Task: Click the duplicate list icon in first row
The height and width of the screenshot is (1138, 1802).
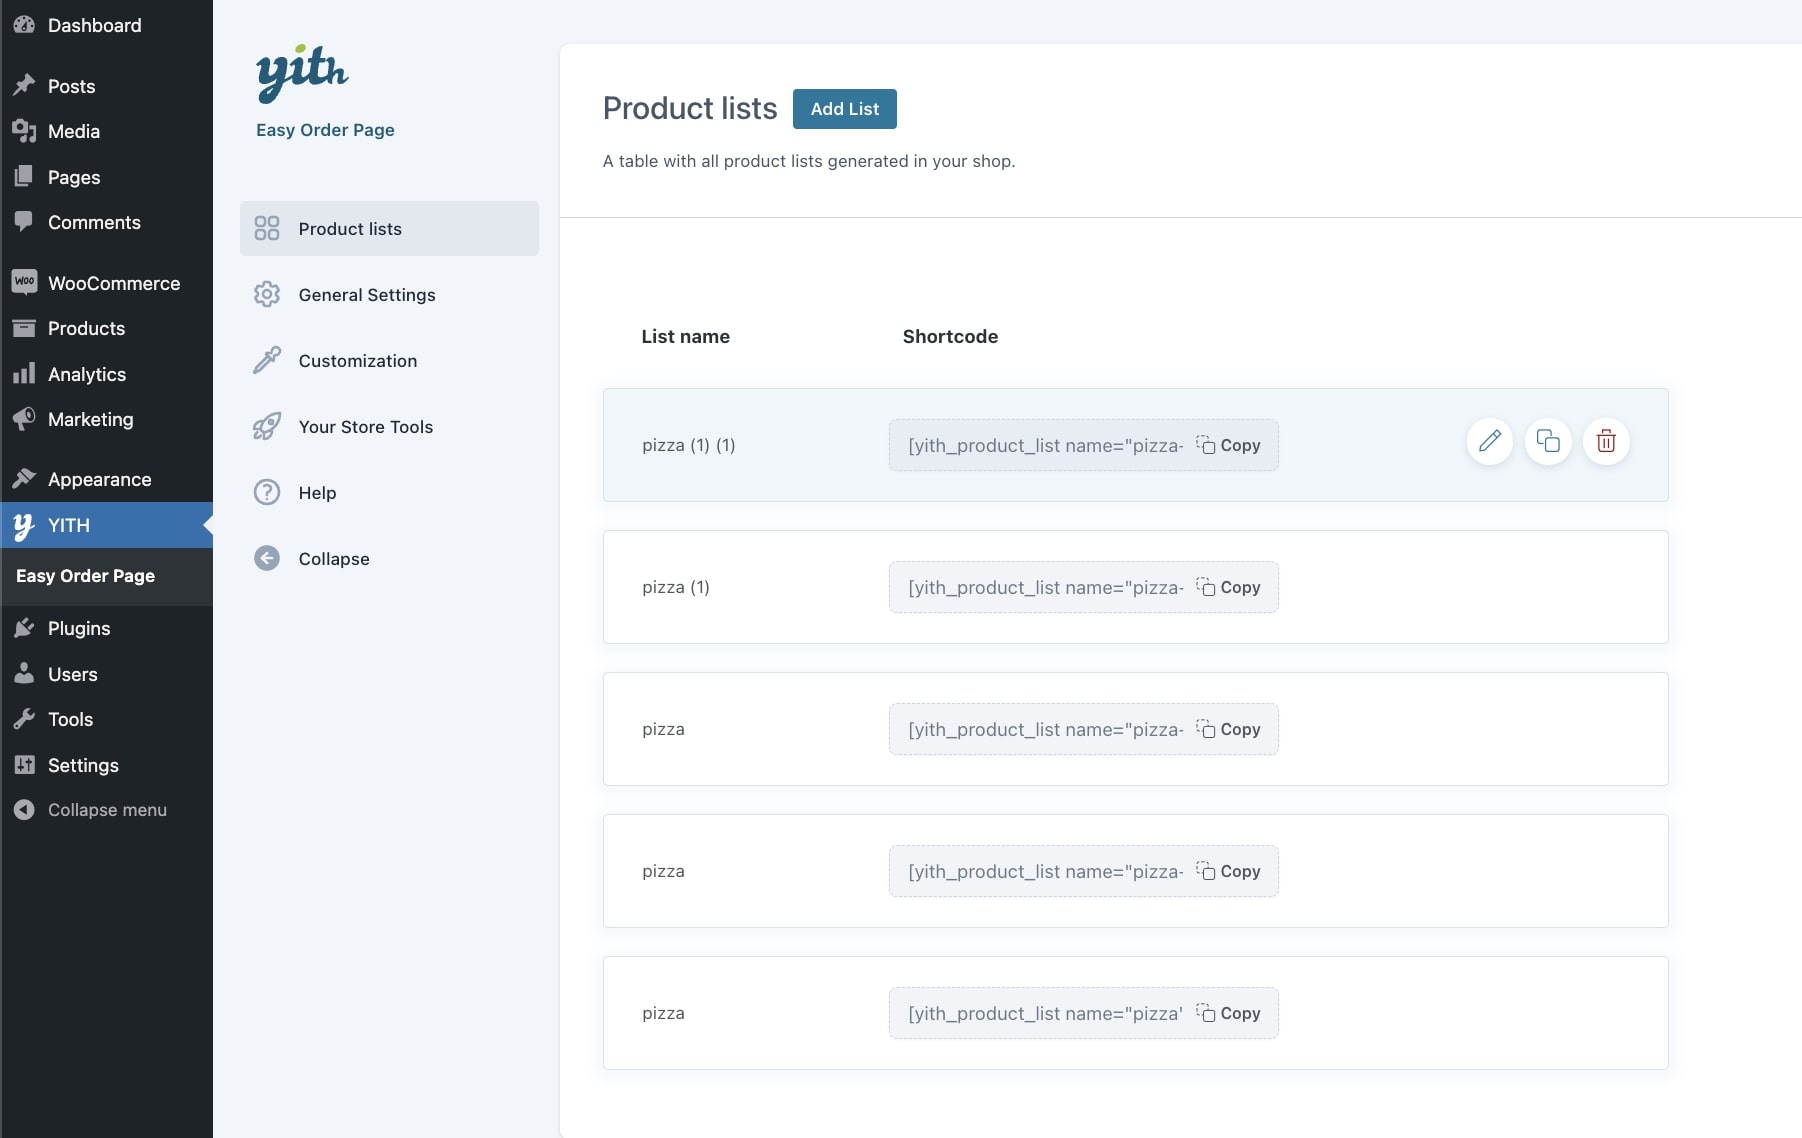Action: 1547,441
